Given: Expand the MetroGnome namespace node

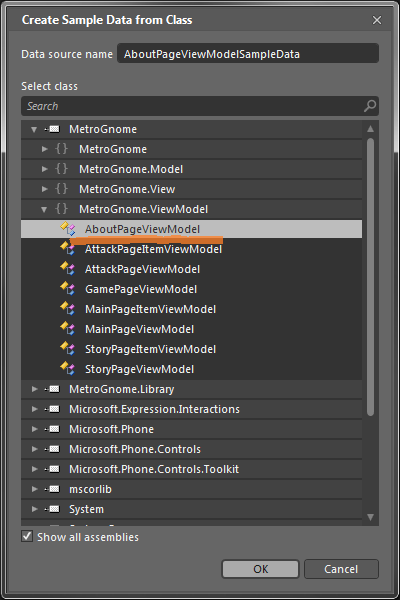Looking at the screenshot, I should click(x=44, y=149).
